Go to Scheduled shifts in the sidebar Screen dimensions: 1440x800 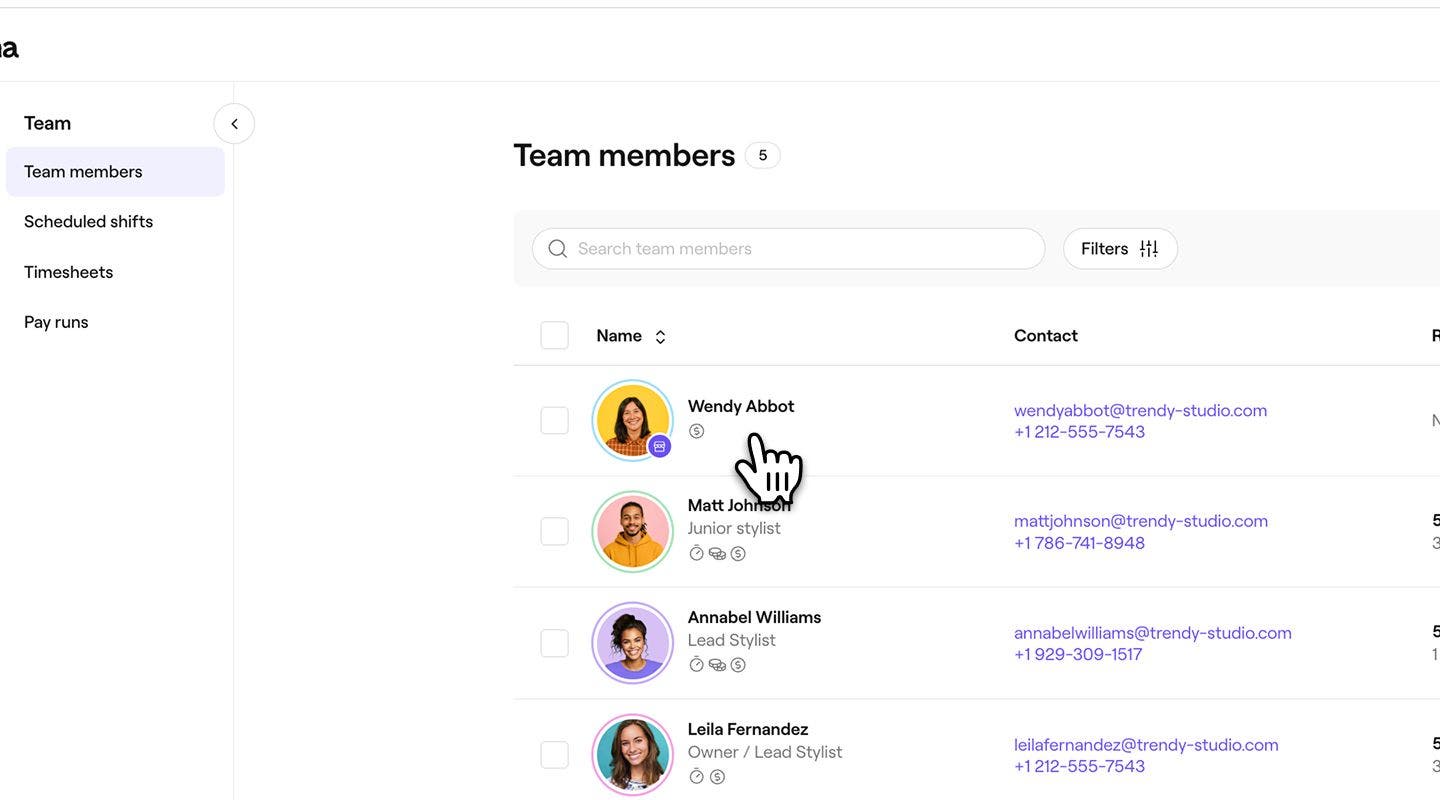(x=88, y=222)
